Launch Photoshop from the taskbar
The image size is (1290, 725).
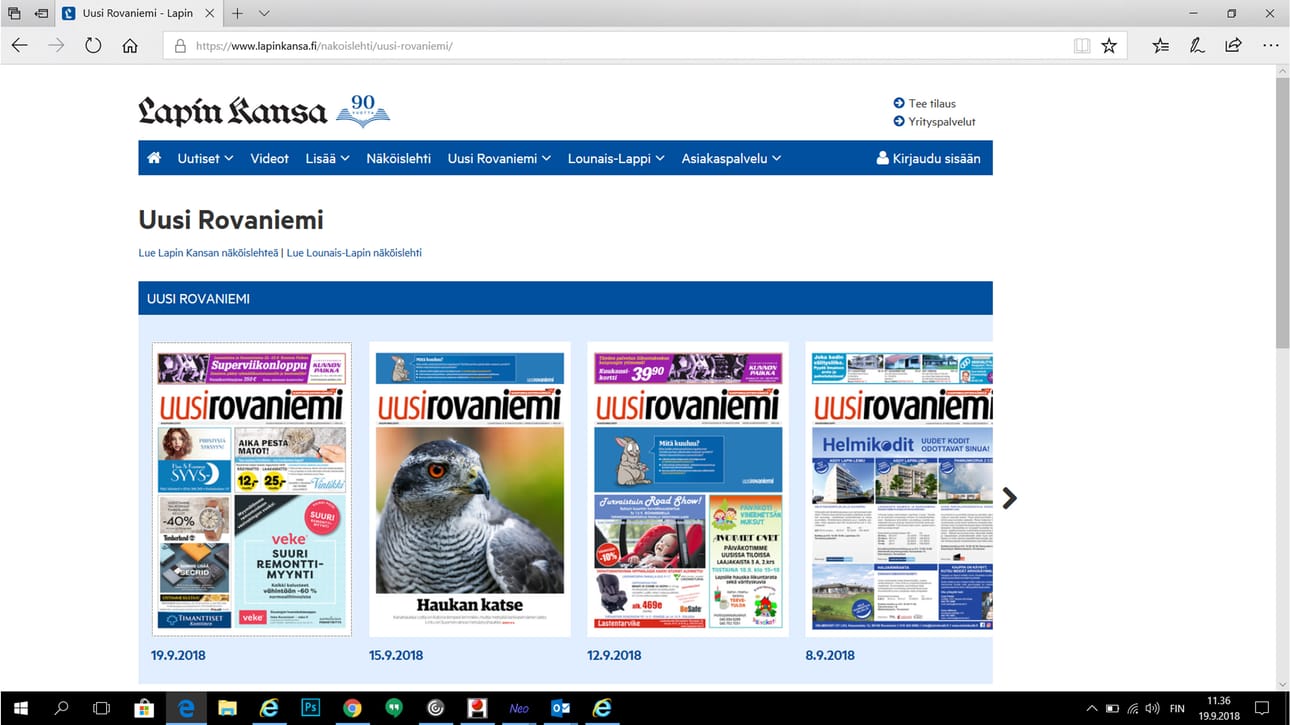pos(310,708)
